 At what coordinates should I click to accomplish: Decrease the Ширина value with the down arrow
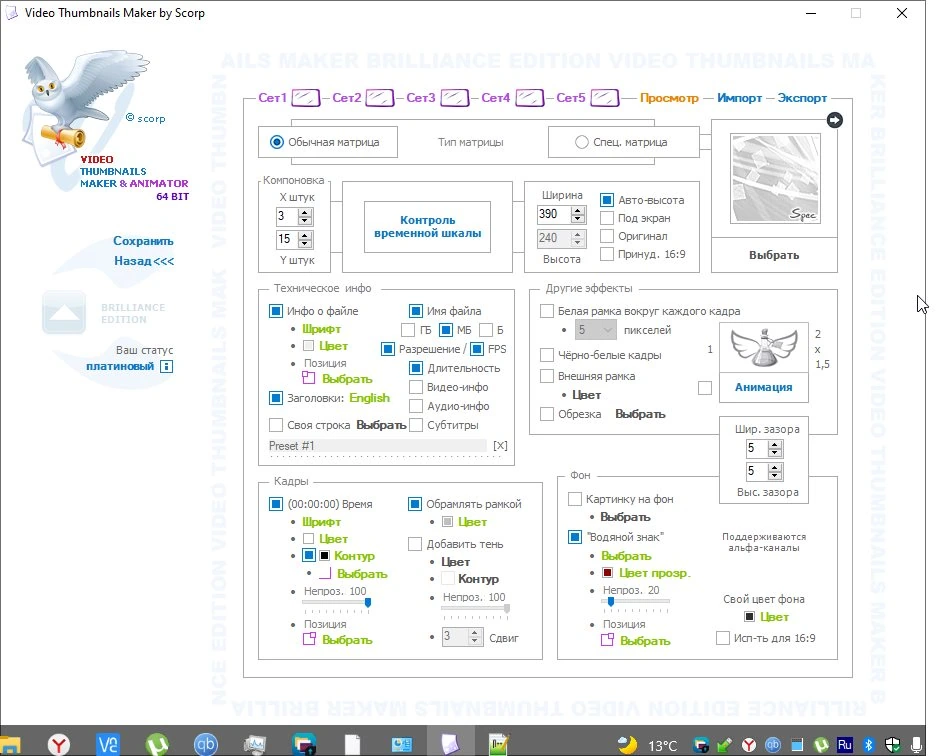pos(578,219)
